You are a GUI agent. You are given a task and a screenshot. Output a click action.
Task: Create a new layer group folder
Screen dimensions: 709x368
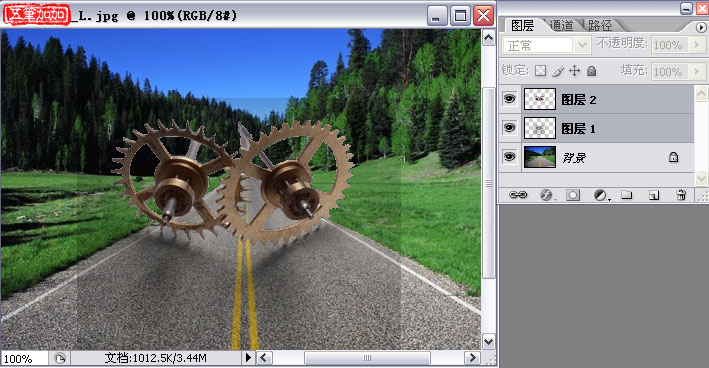pos(626,195)
